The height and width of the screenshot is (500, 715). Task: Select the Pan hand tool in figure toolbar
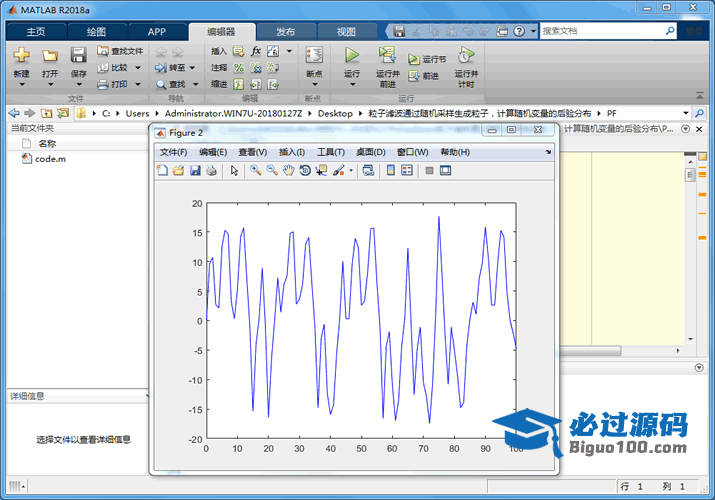[288, 171]
